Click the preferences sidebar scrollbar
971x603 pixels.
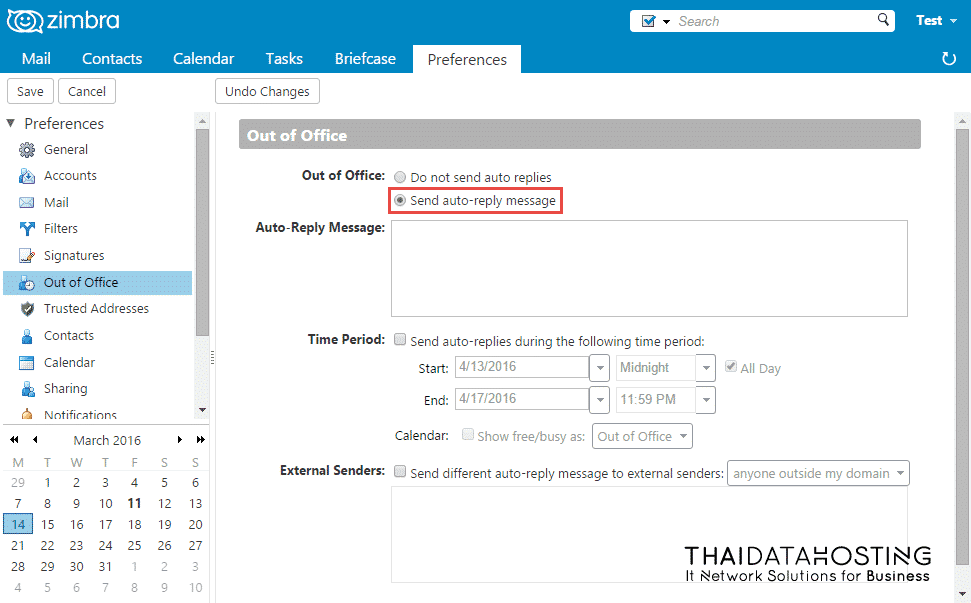tap(202, 233)
